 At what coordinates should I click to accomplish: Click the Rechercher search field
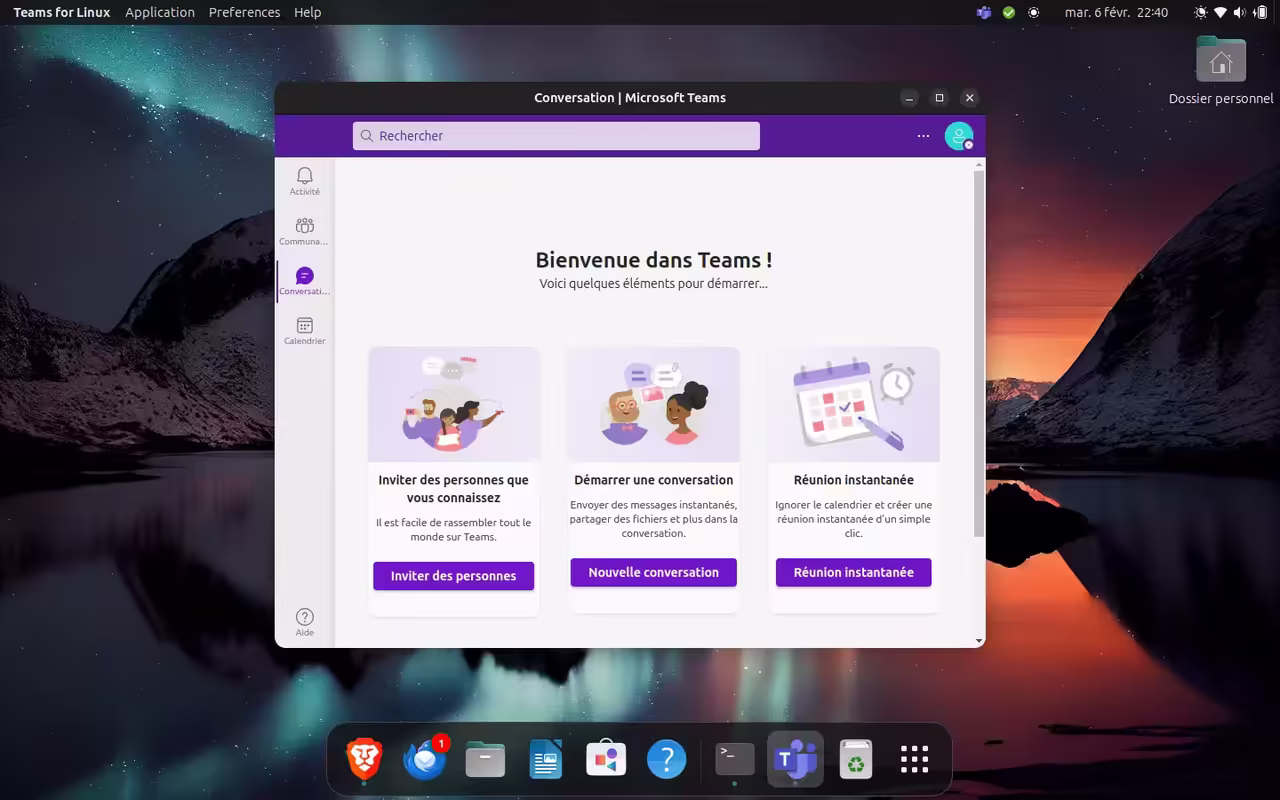point(556,136)
